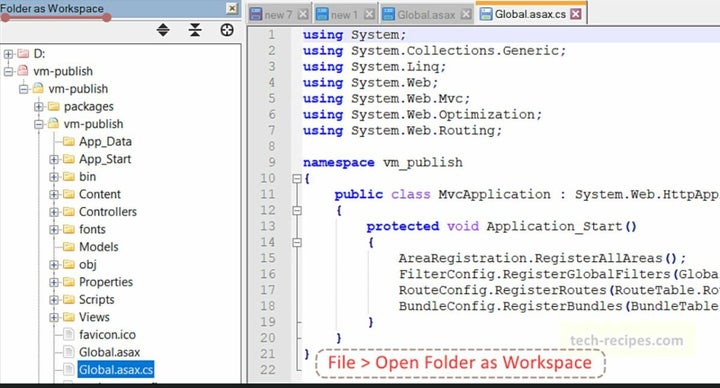Locate current file with target icon
The width and height of the screenshot is (720, 388).
pyautogui.click(x=227, y=30)
